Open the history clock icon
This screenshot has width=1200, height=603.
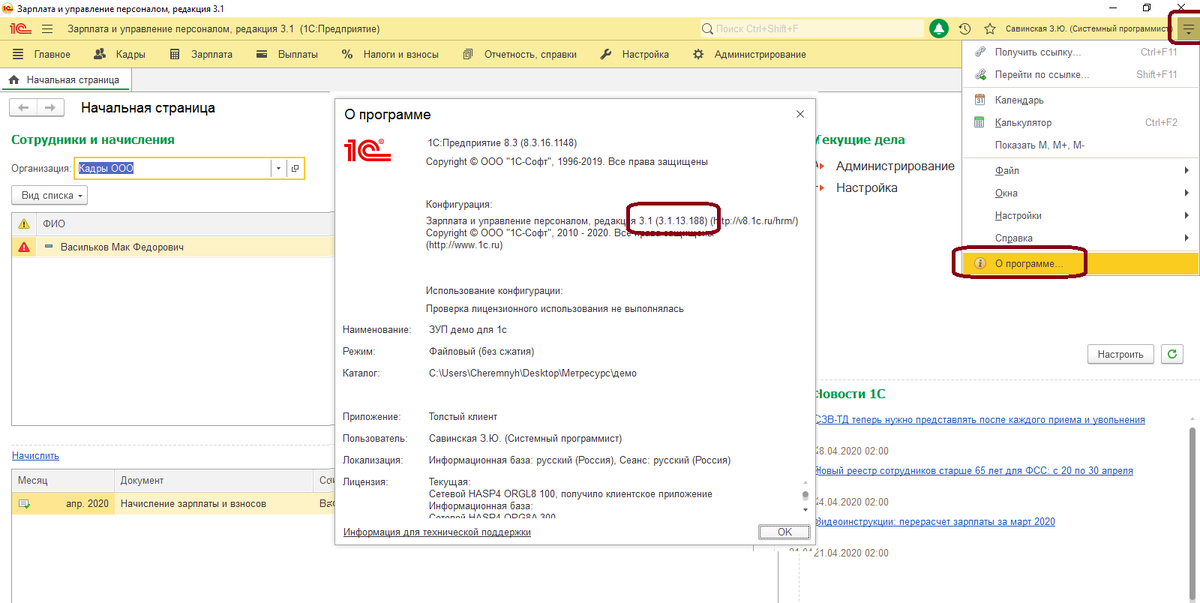click(x=965, y=29)
